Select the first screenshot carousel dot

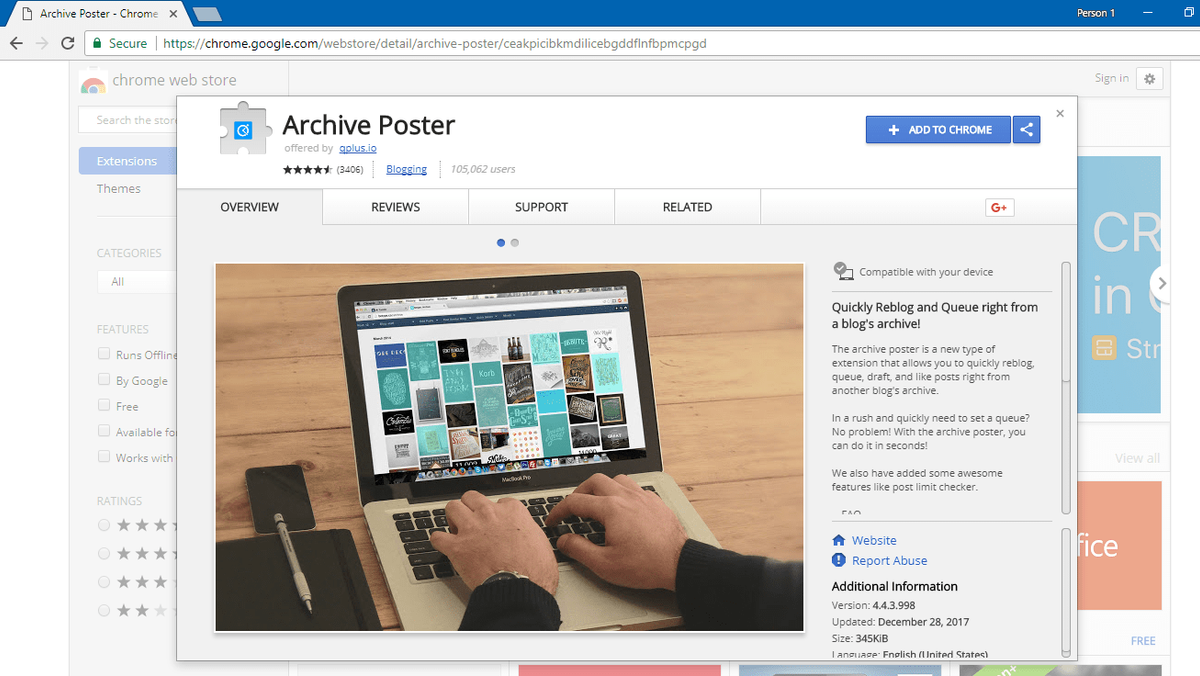tap(501, 242)
